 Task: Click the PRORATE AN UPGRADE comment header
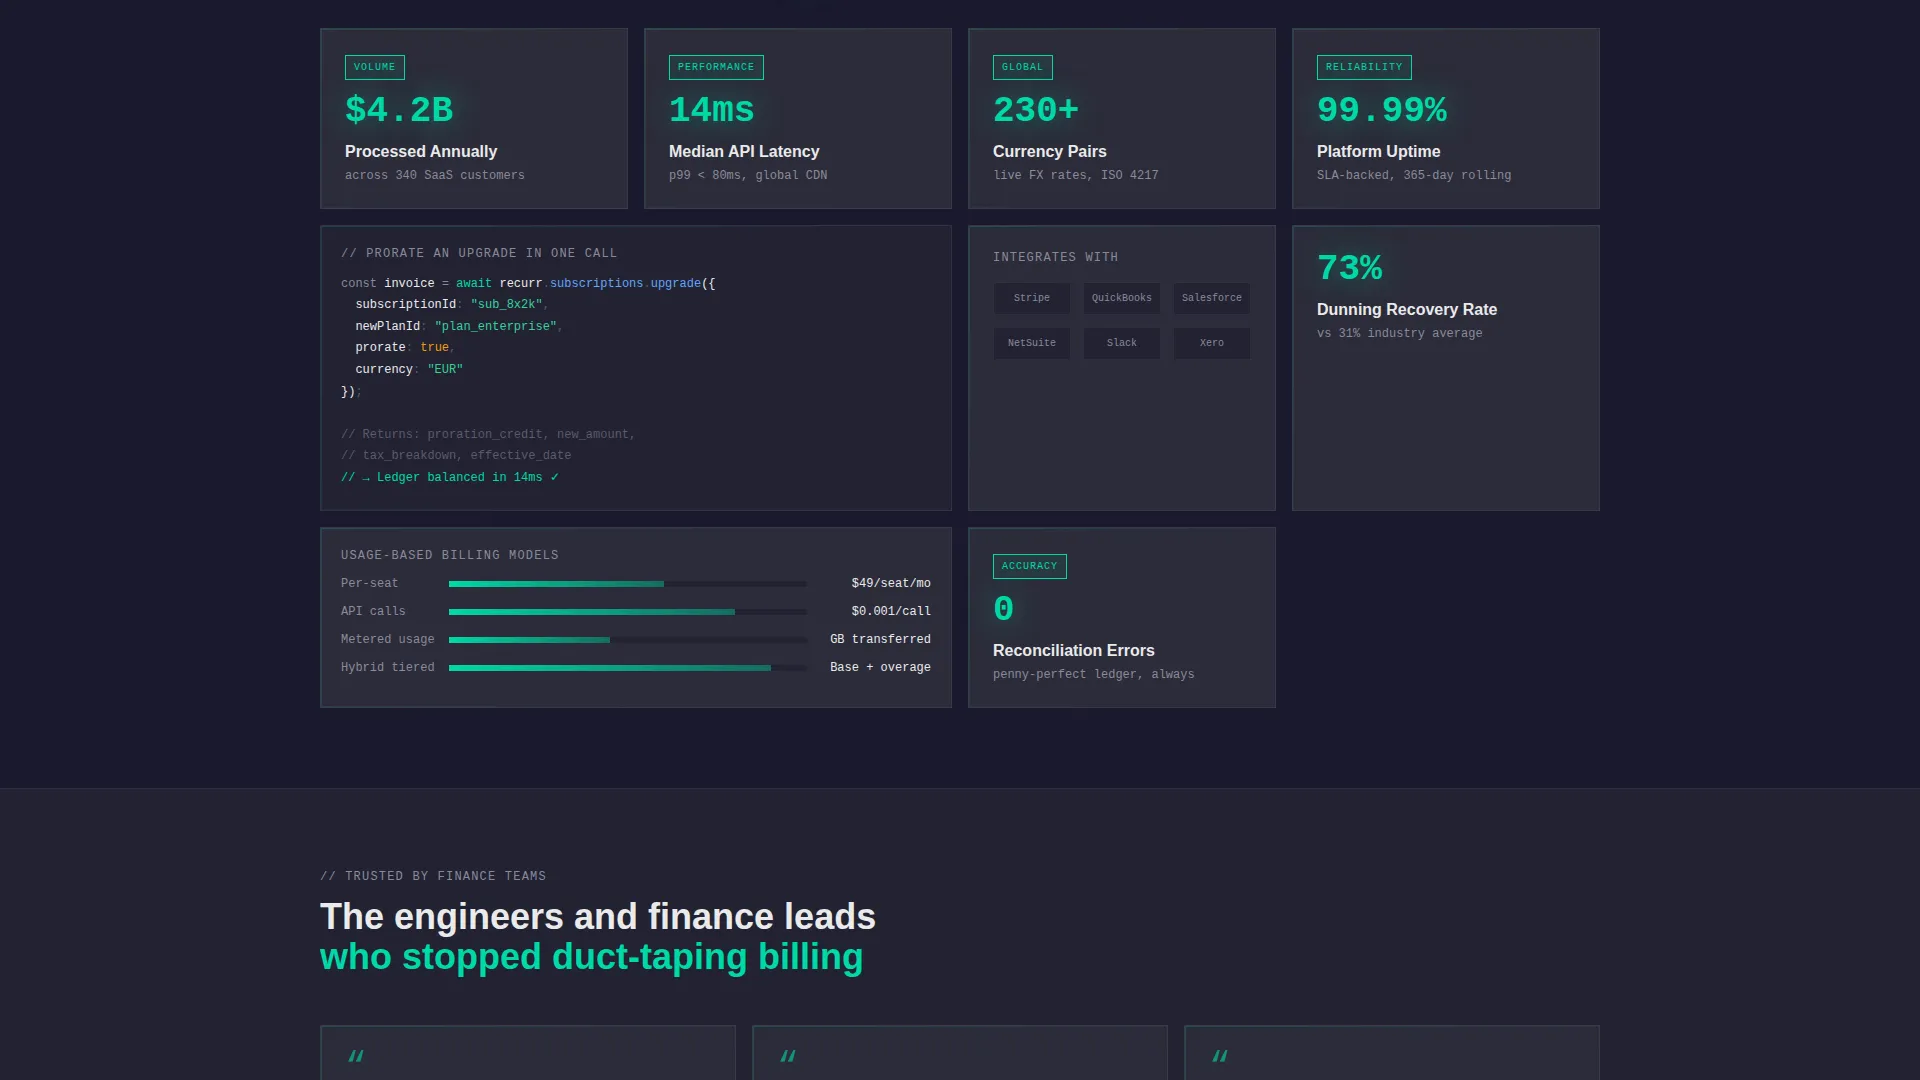(x=479, y=253)
